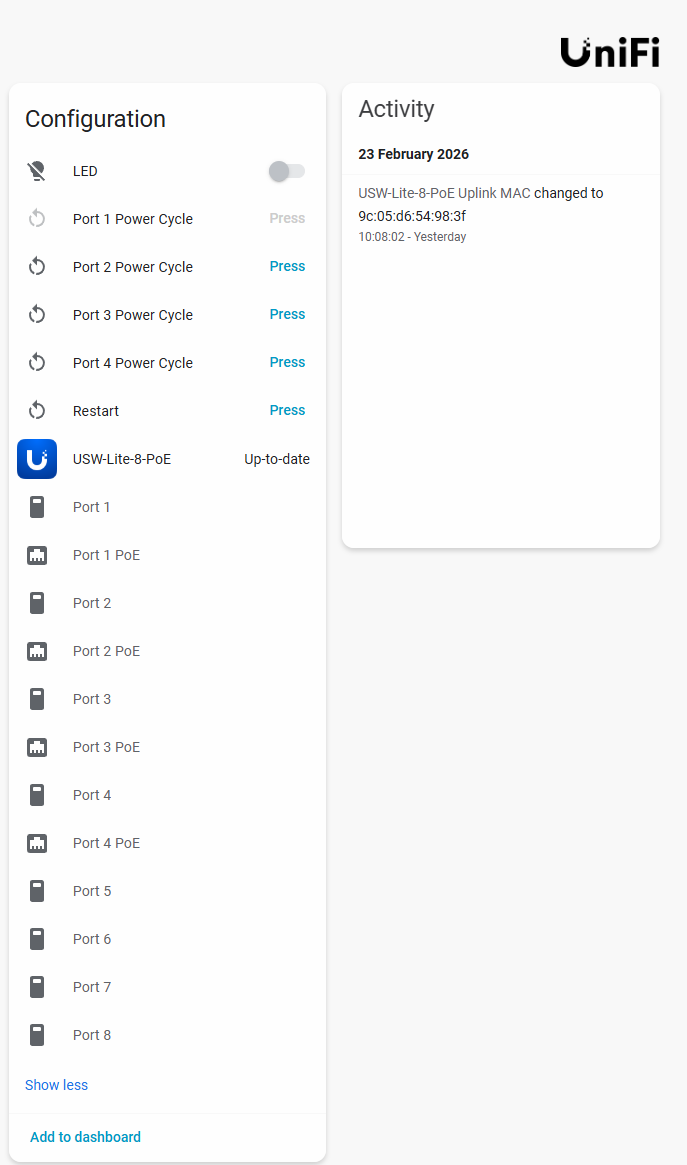
Task: Collapse the list with Show less
Action: point(56,1085)
